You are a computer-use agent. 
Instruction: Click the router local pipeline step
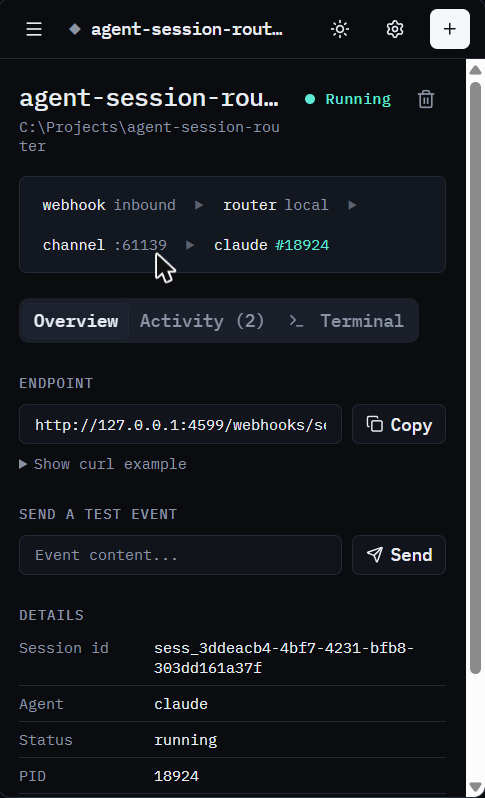tap(276, 205)
